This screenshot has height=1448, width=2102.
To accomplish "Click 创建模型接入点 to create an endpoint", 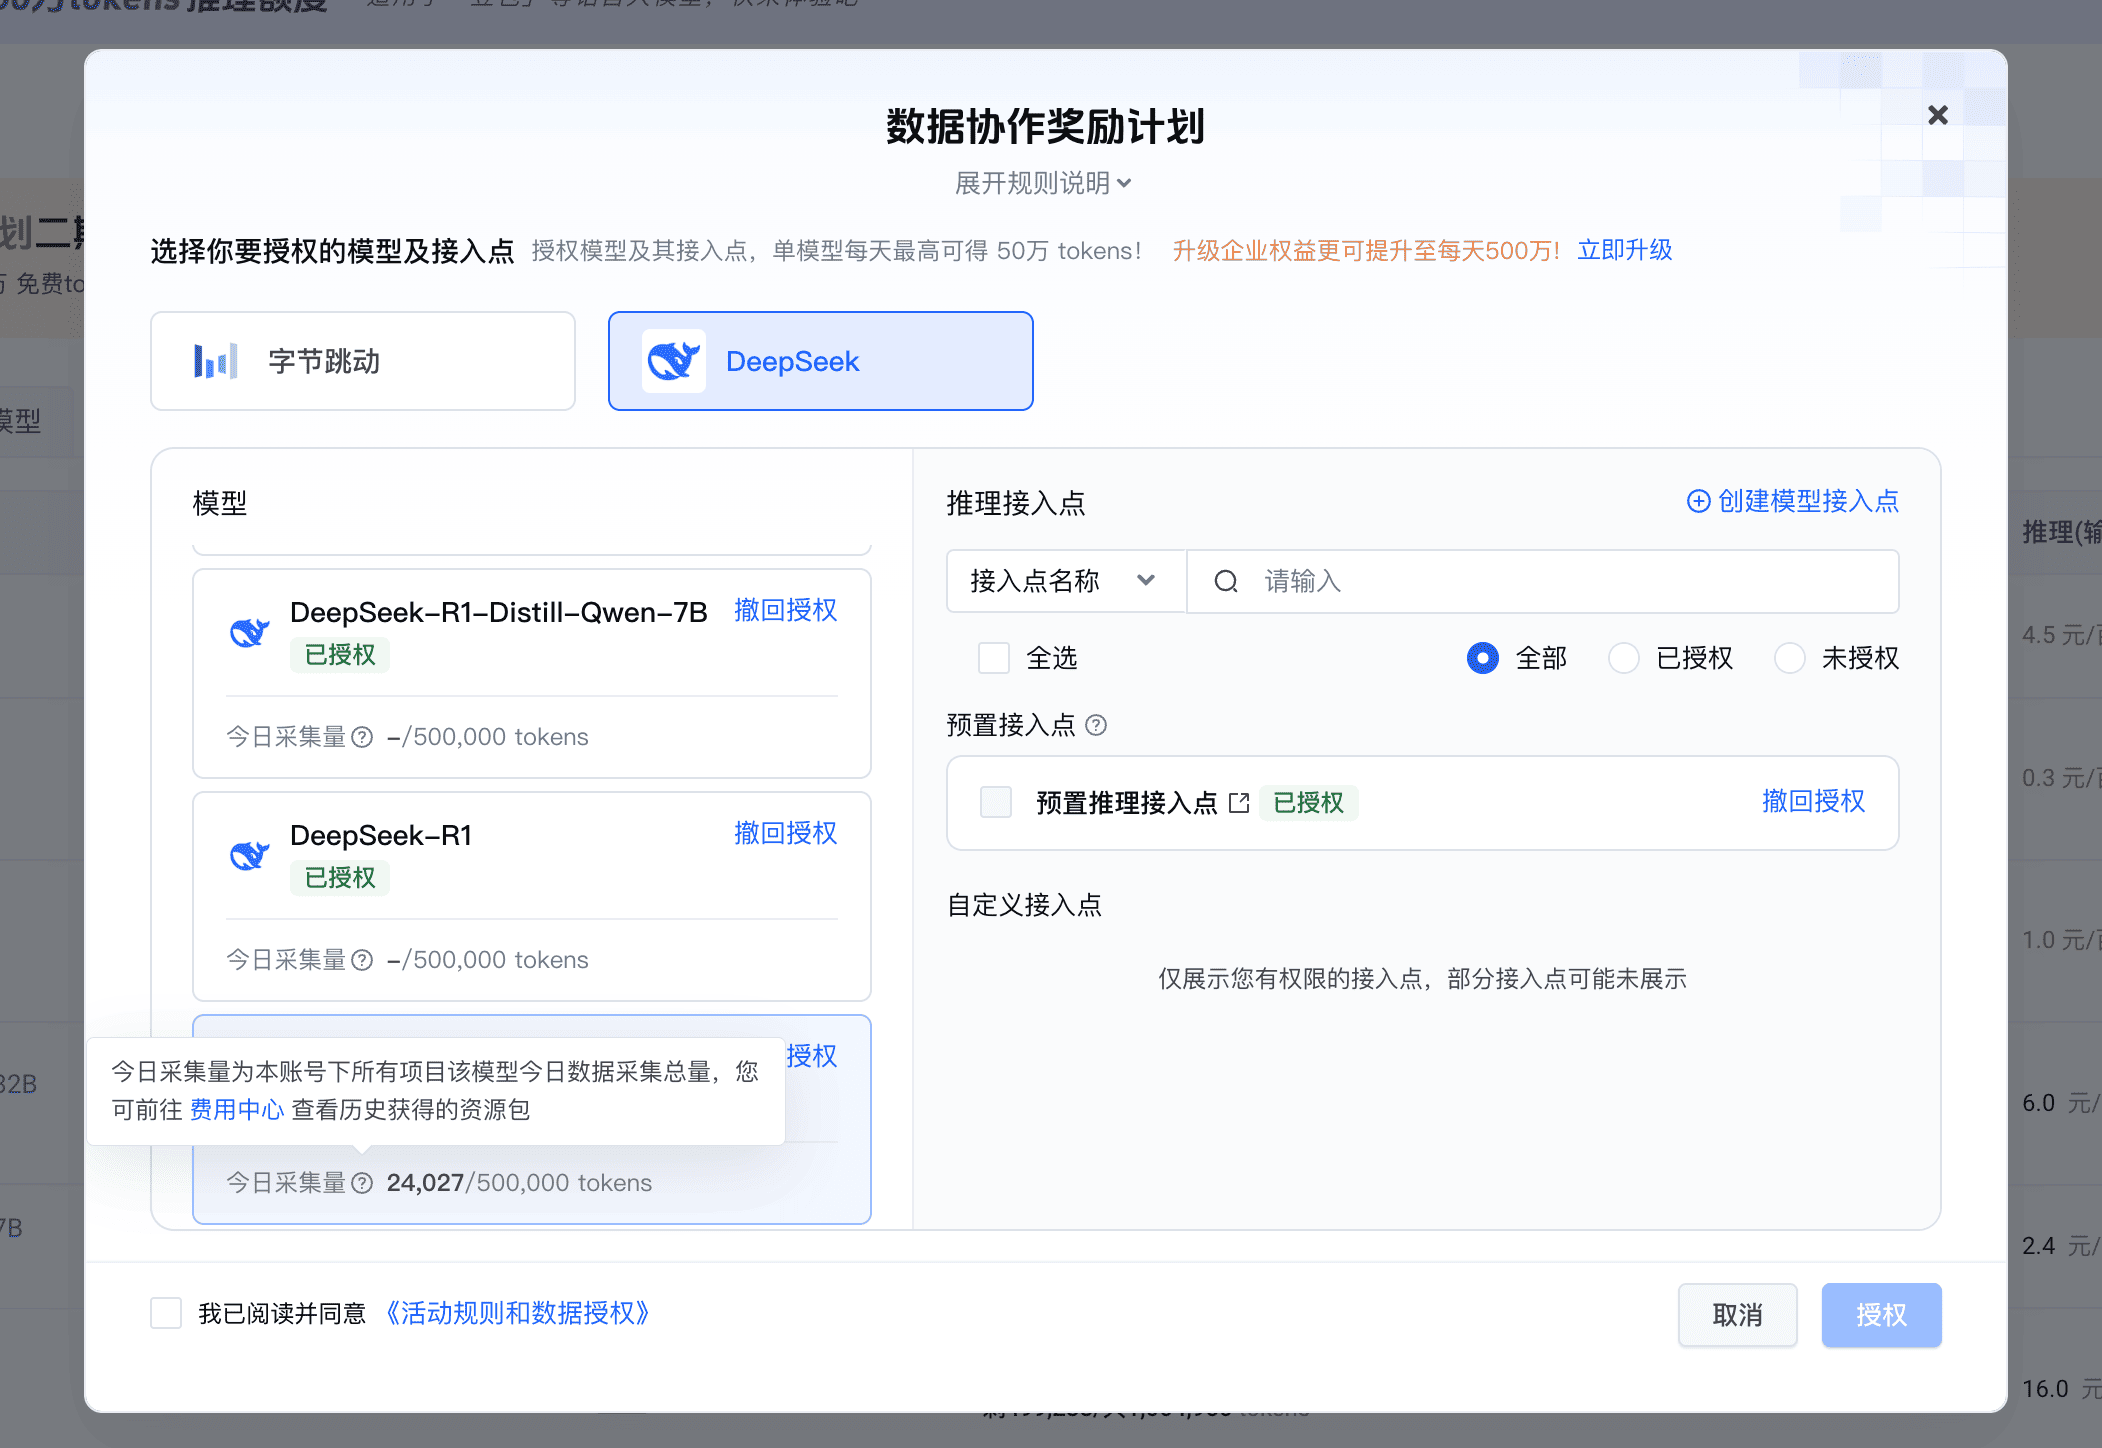I will point(1793,501).
